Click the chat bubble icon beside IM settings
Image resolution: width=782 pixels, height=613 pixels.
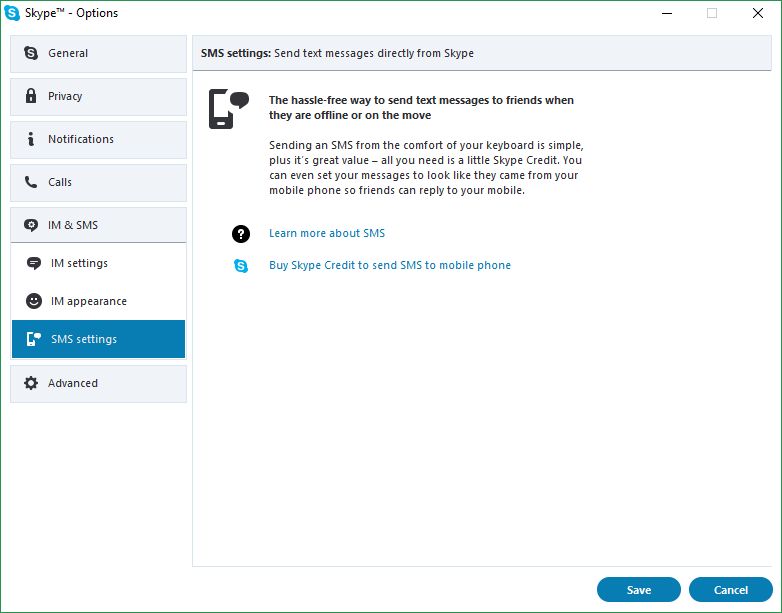click(33, 263)
